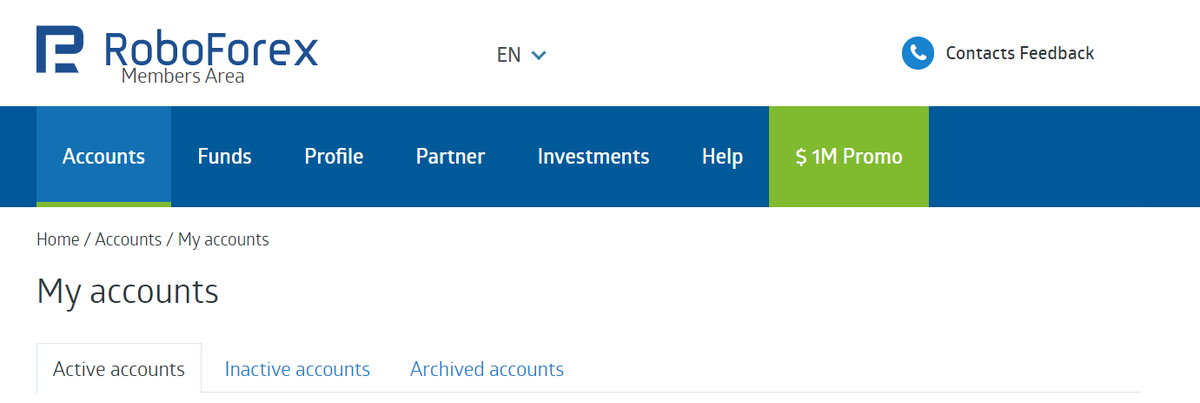
Task: Show the Archived accounts tab
Action: pos(486,369)
